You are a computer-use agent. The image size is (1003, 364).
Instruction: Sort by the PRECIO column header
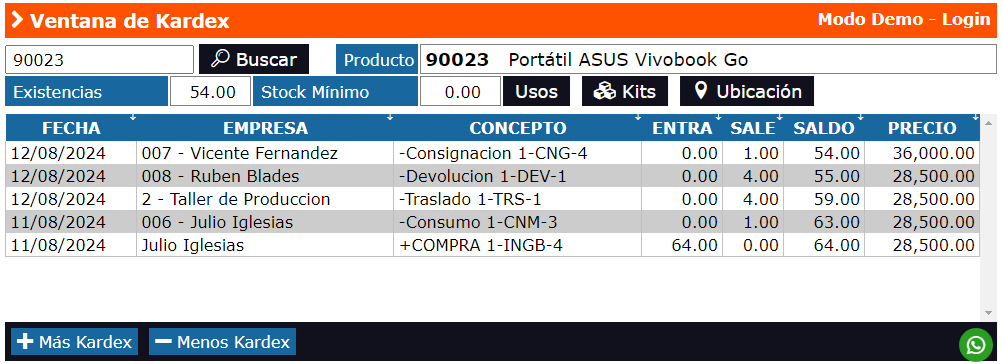[922, 128]
